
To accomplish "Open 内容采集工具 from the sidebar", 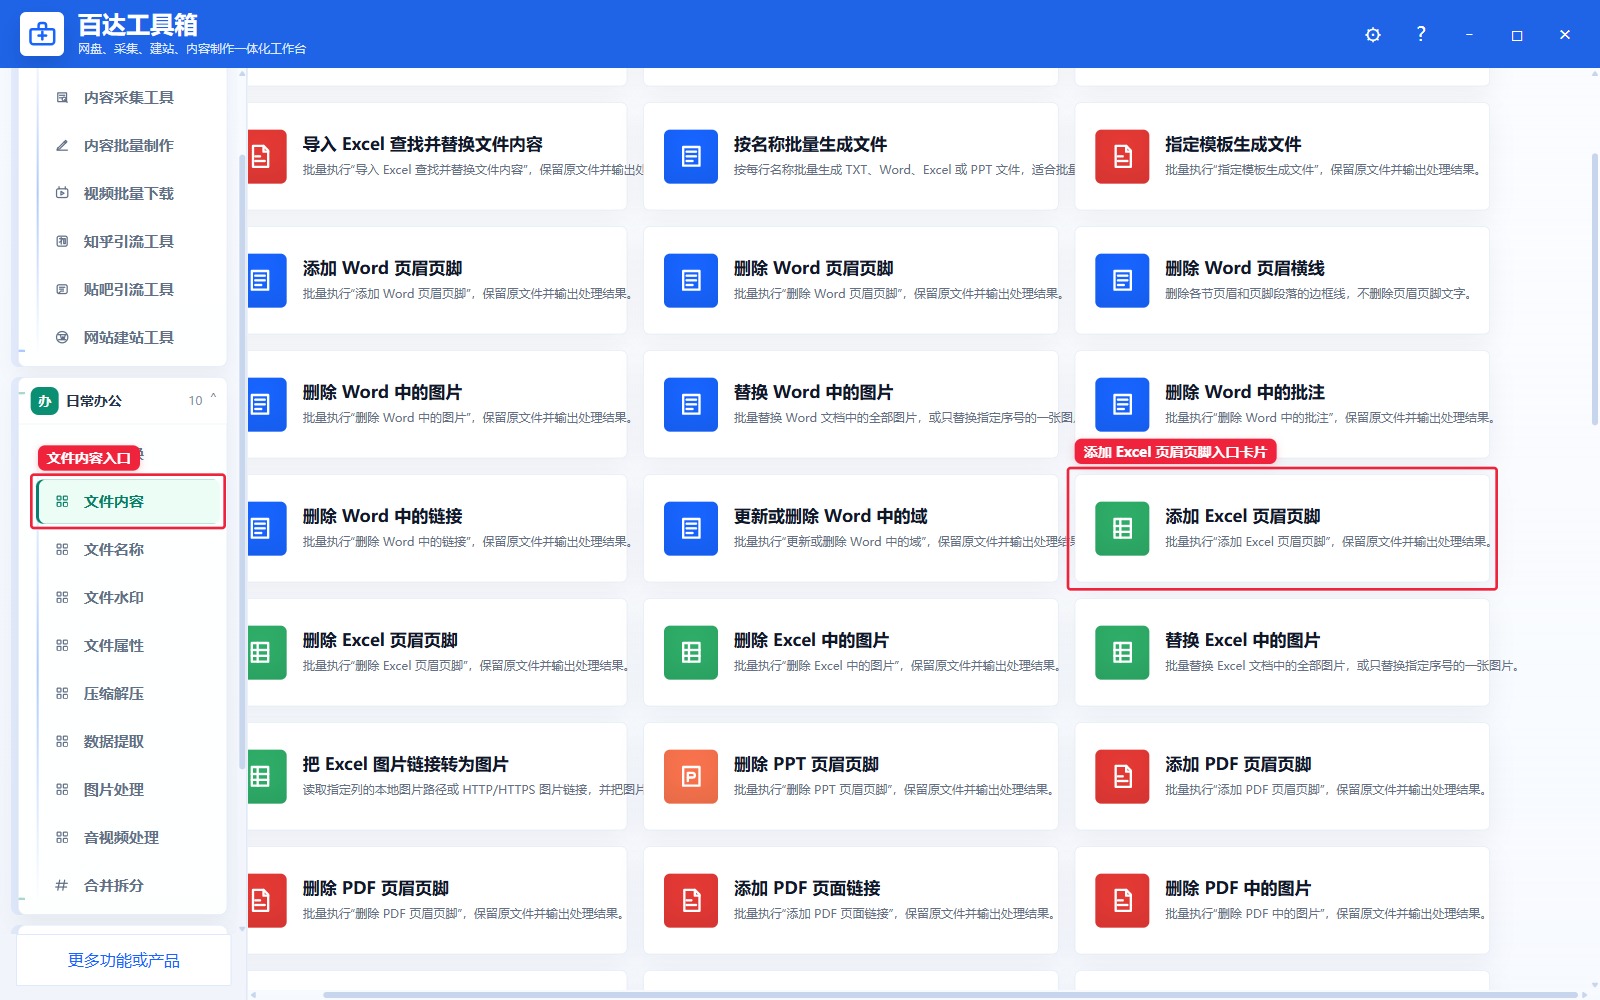I will coord(128,98).
